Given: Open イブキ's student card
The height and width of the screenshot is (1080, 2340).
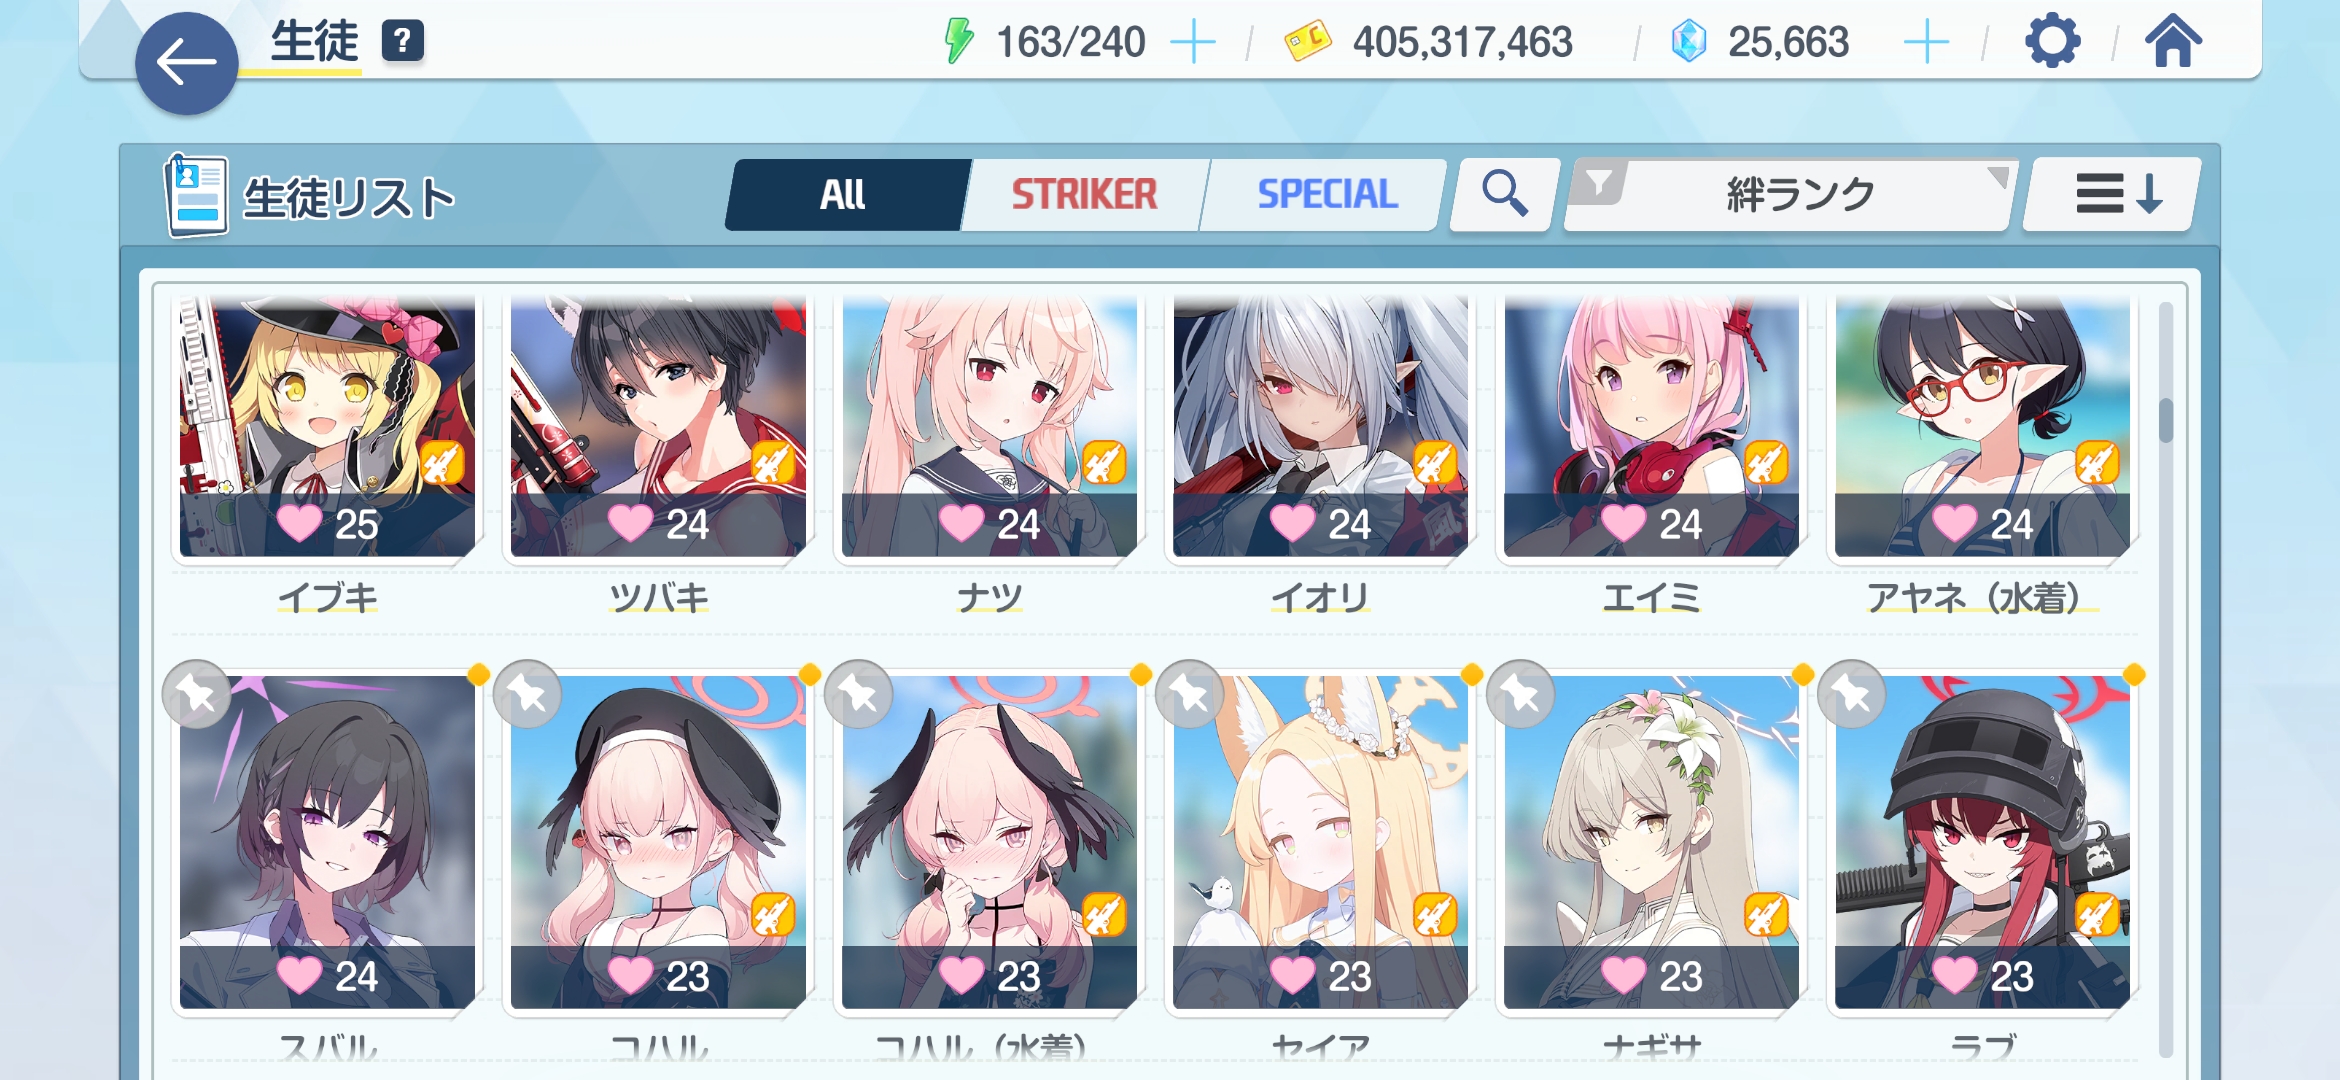Looking at the screenshot, I should pos(328,427).
